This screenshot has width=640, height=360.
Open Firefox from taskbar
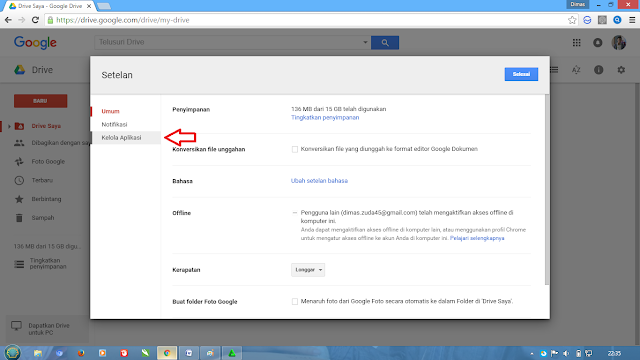pos(81,353)
